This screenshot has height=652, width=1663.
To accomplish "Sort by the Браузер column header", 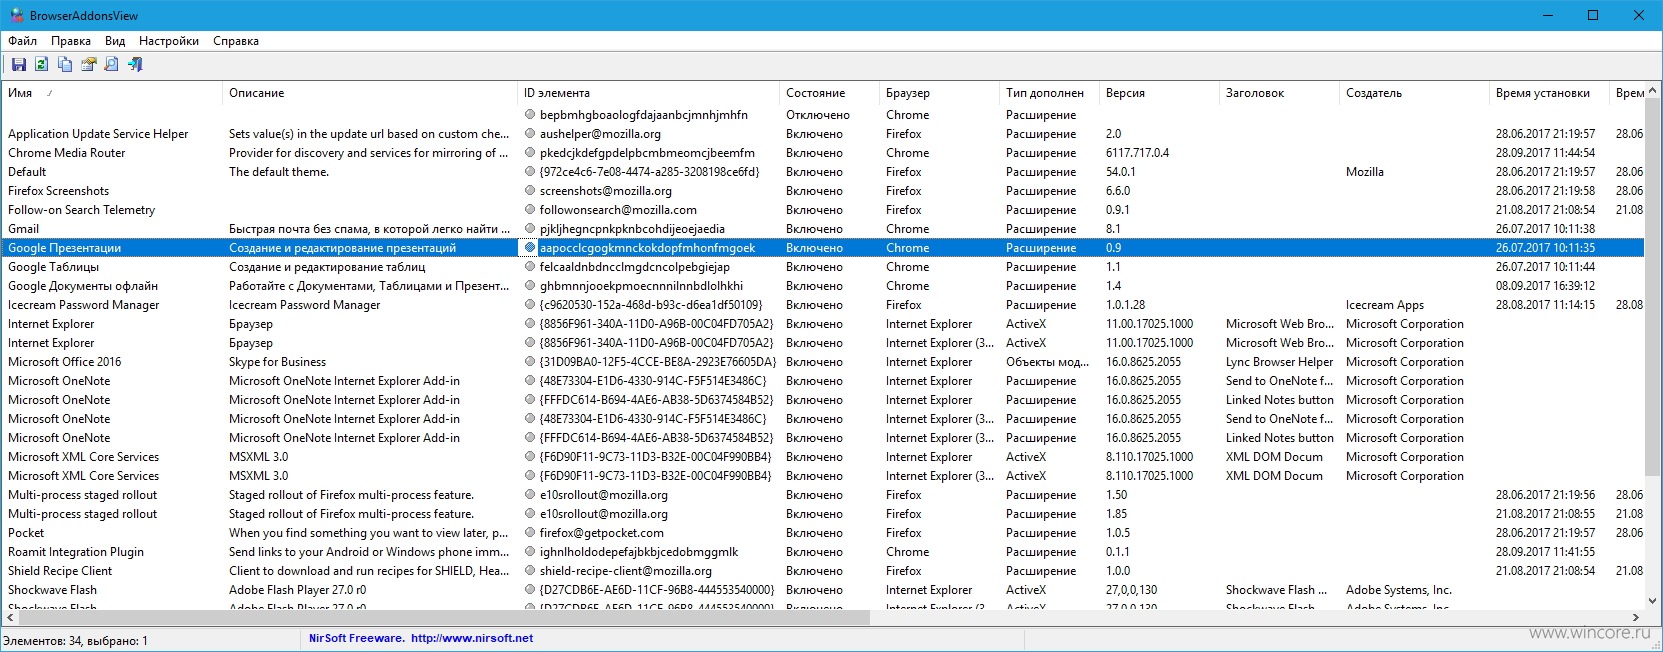I will tap(939, 93).
